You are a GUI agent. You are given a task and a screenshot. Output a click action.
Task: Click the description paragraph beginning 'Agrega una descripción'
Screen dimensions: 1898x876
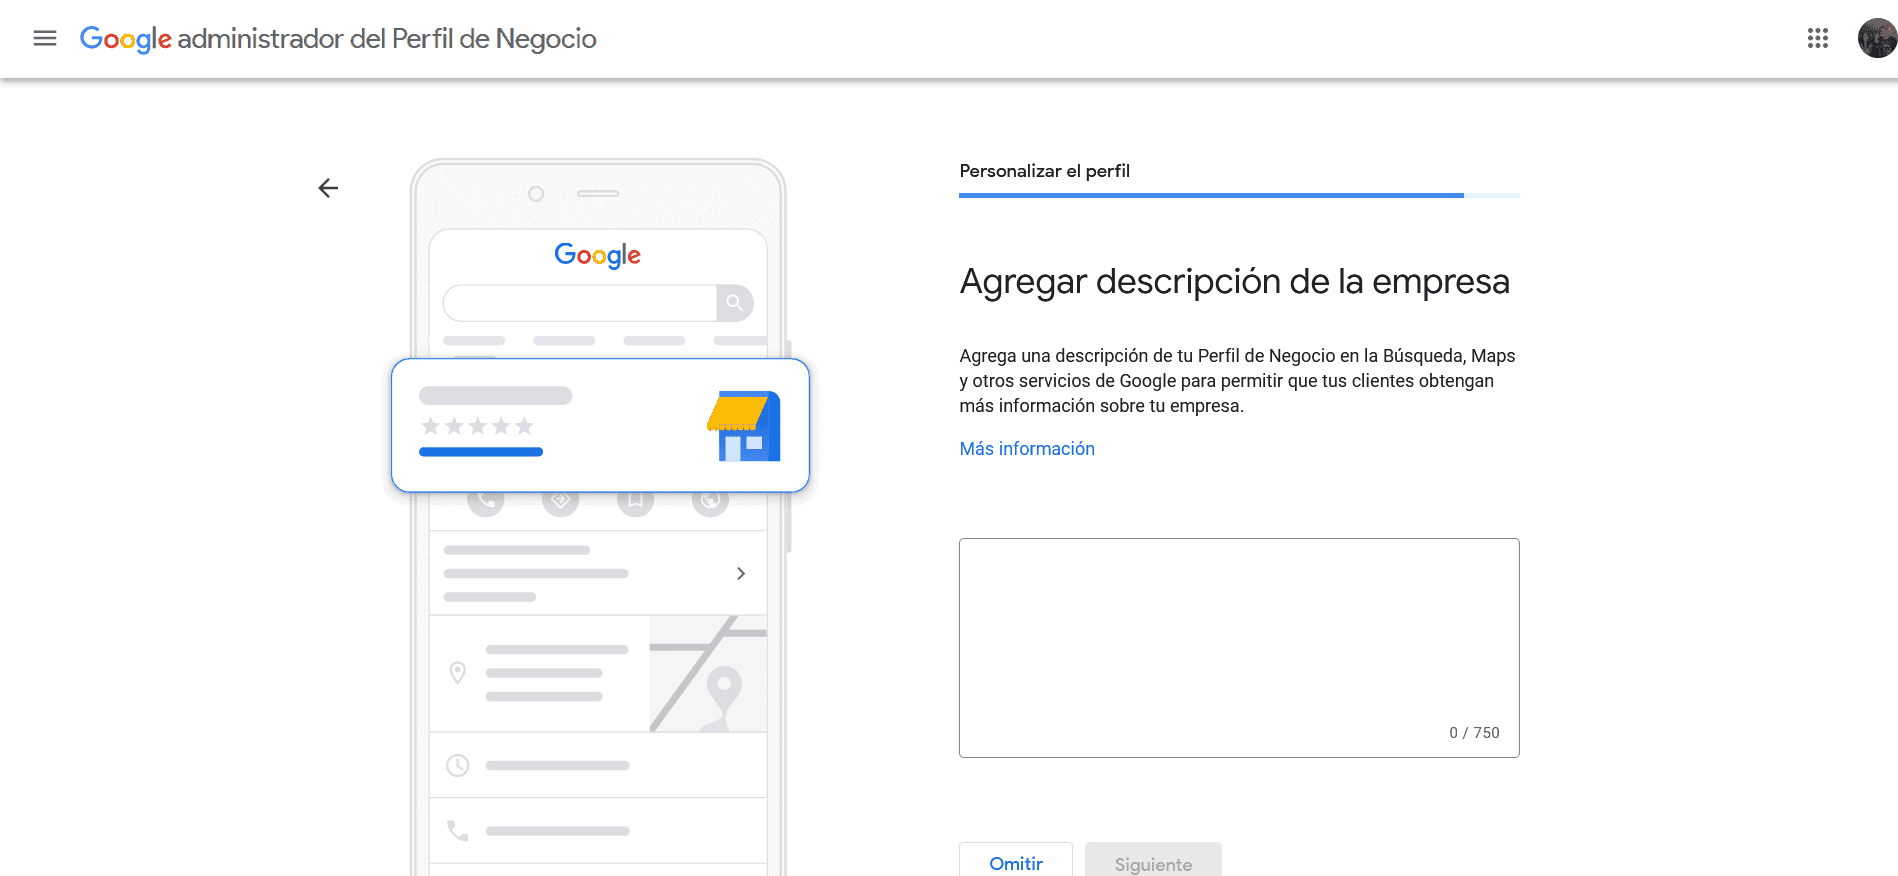pos(1237,381)
